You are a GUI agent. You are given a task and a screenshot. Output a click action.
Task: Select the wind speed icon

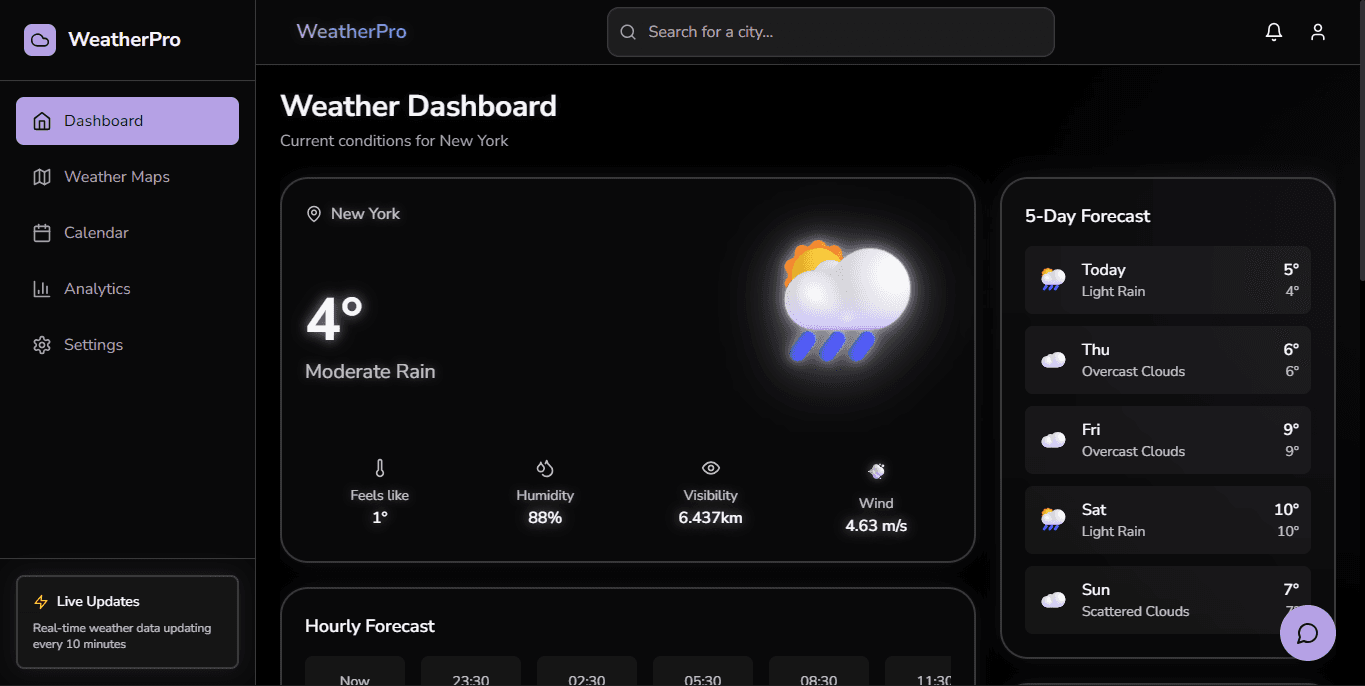[876, 470]
